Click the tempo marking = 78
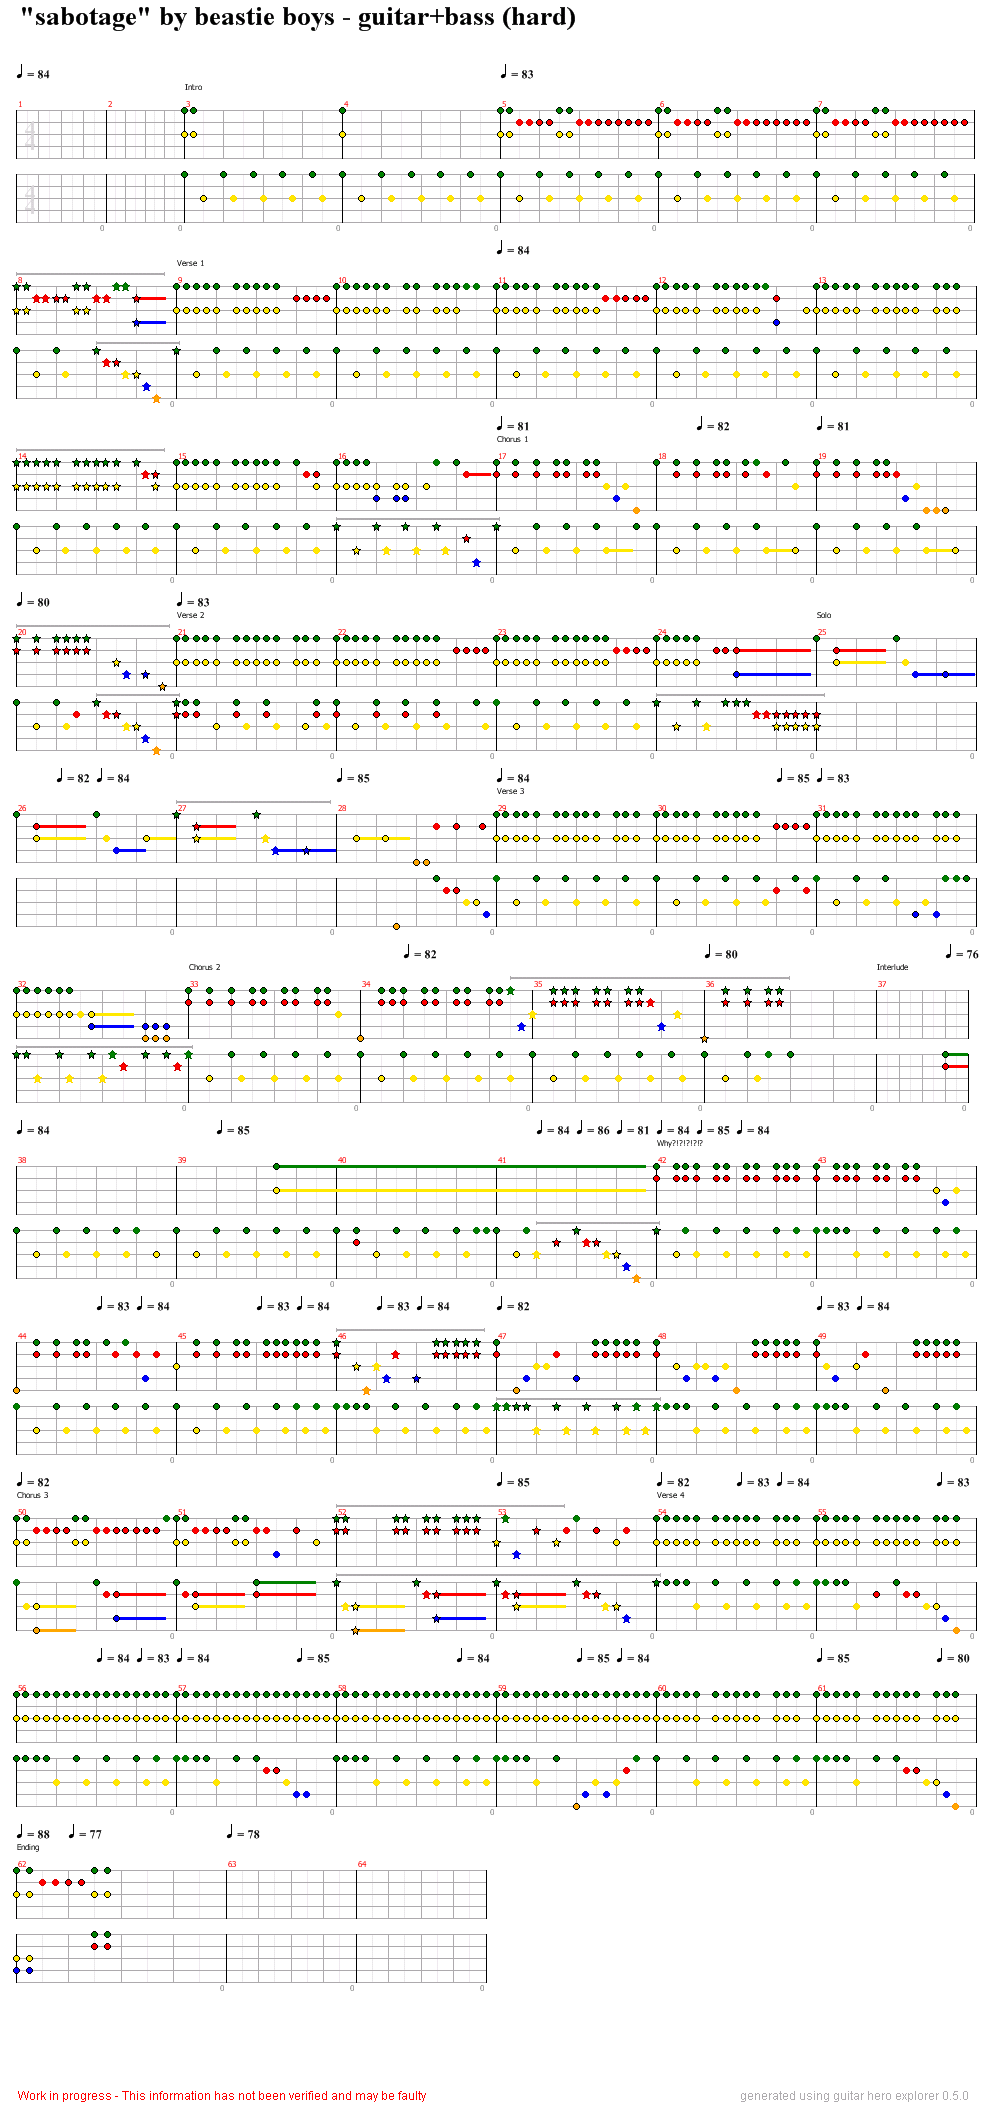The height and width of the screenshot is (2118, 988). [x=243, y=1833]
